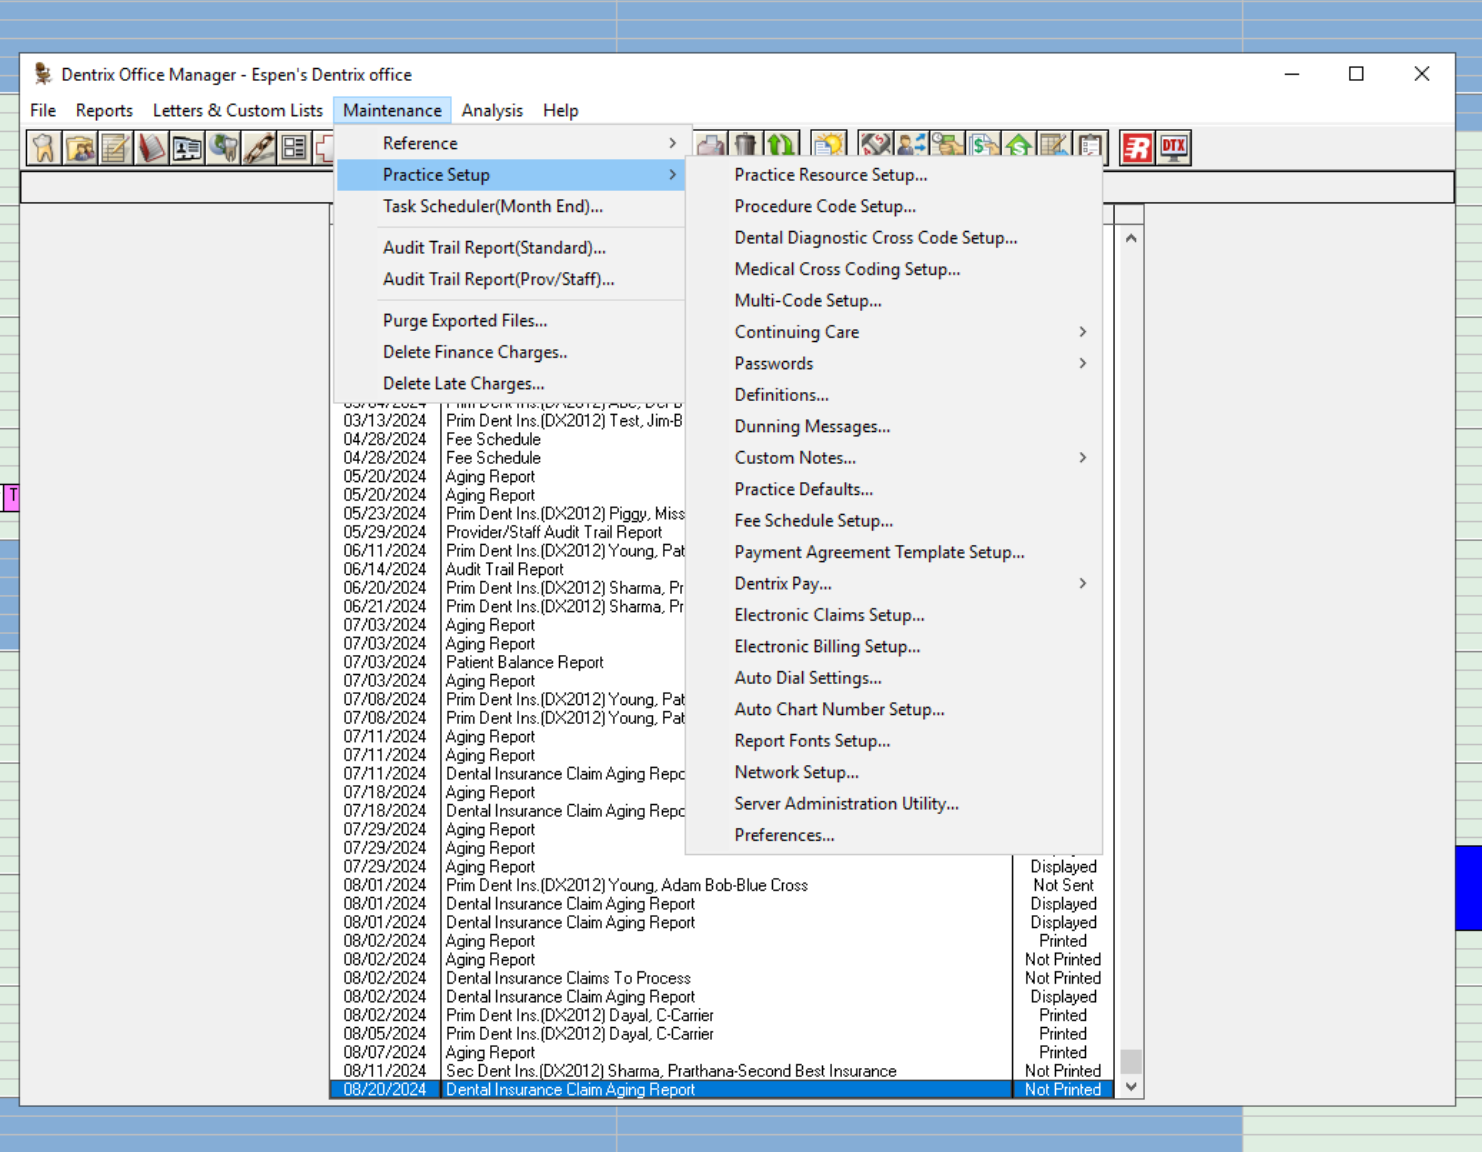
Task: Choose Purge Exported Files
Action: [x=510, y=321]
